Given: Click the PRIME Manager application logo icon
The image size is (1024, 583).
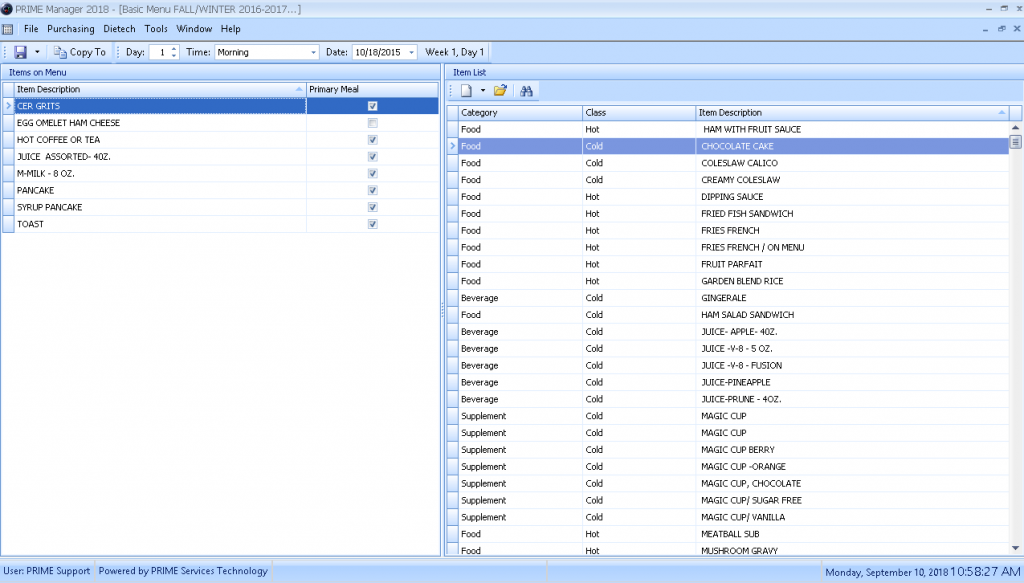Looking at the screenshot, I should click(8, 8).
